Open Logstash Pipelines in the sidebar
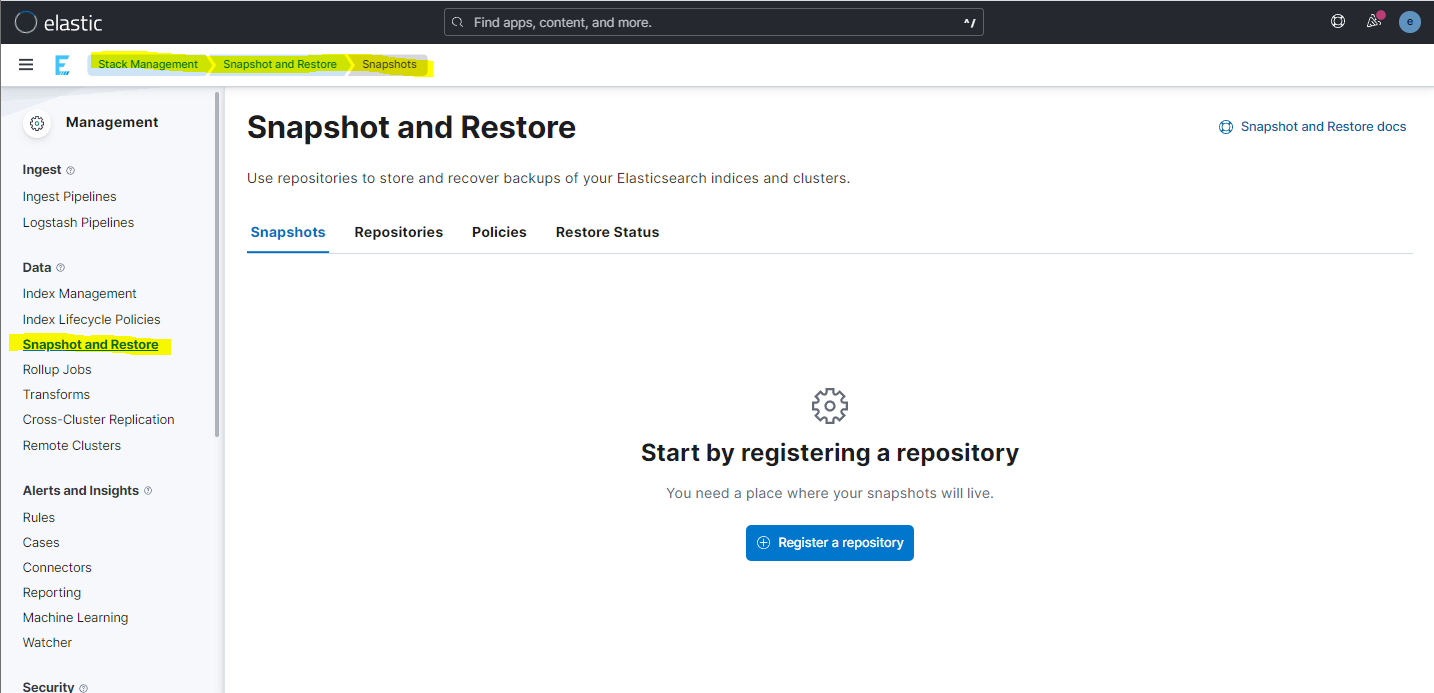This screenshot has height=693, width=1434. (x=79, y=223)
